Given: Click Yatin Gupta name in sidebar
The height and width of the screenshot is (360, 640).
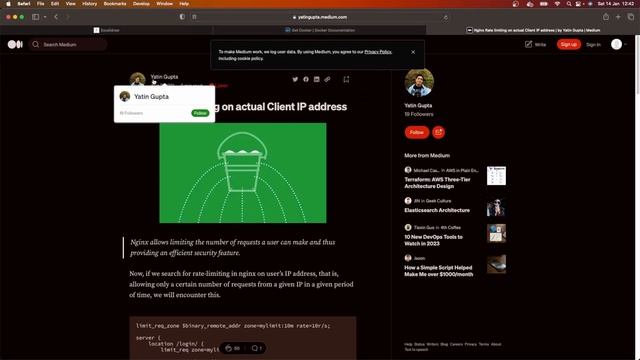Looking at the screenshot, I should [418, 105].
